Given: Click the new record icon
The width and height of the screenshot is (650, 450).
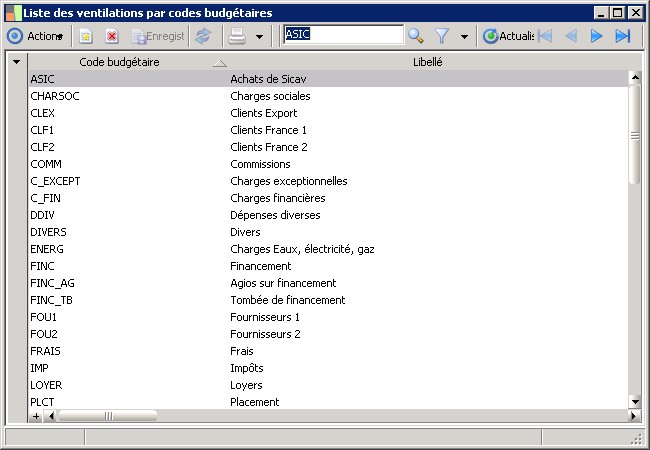Looking at the screenshot, I should pos(87,36).
